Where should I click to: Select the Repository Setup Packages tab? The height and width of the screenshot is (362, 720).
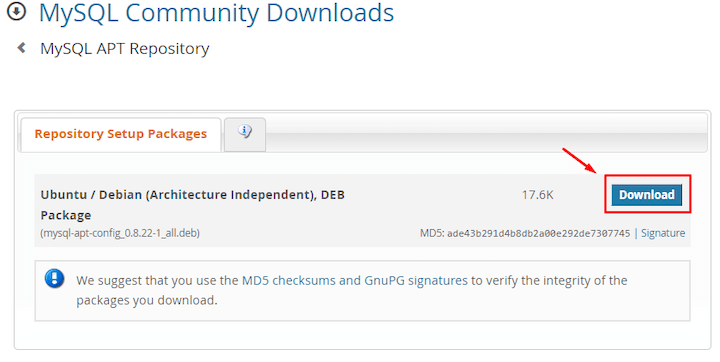[x=121, y=134]
